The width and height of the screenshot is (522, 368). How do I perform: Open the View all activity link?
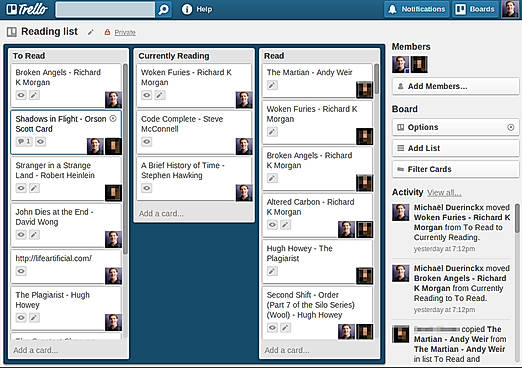444,193
